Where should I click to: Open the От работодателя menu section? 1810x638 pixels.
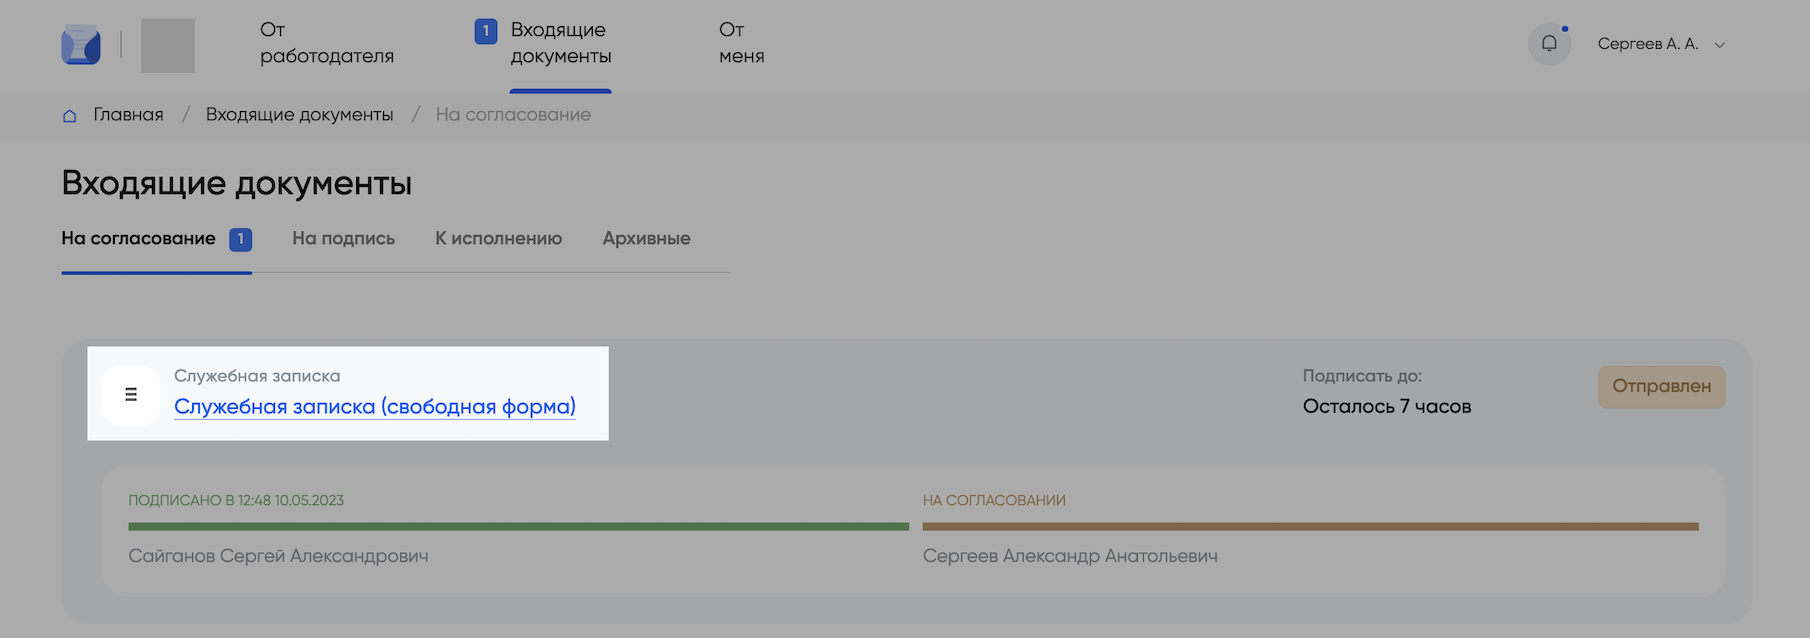coord(327,43)
